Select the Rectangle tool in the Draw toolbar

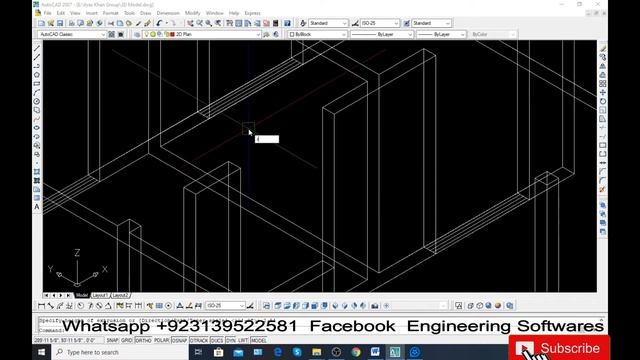(37, 84)
